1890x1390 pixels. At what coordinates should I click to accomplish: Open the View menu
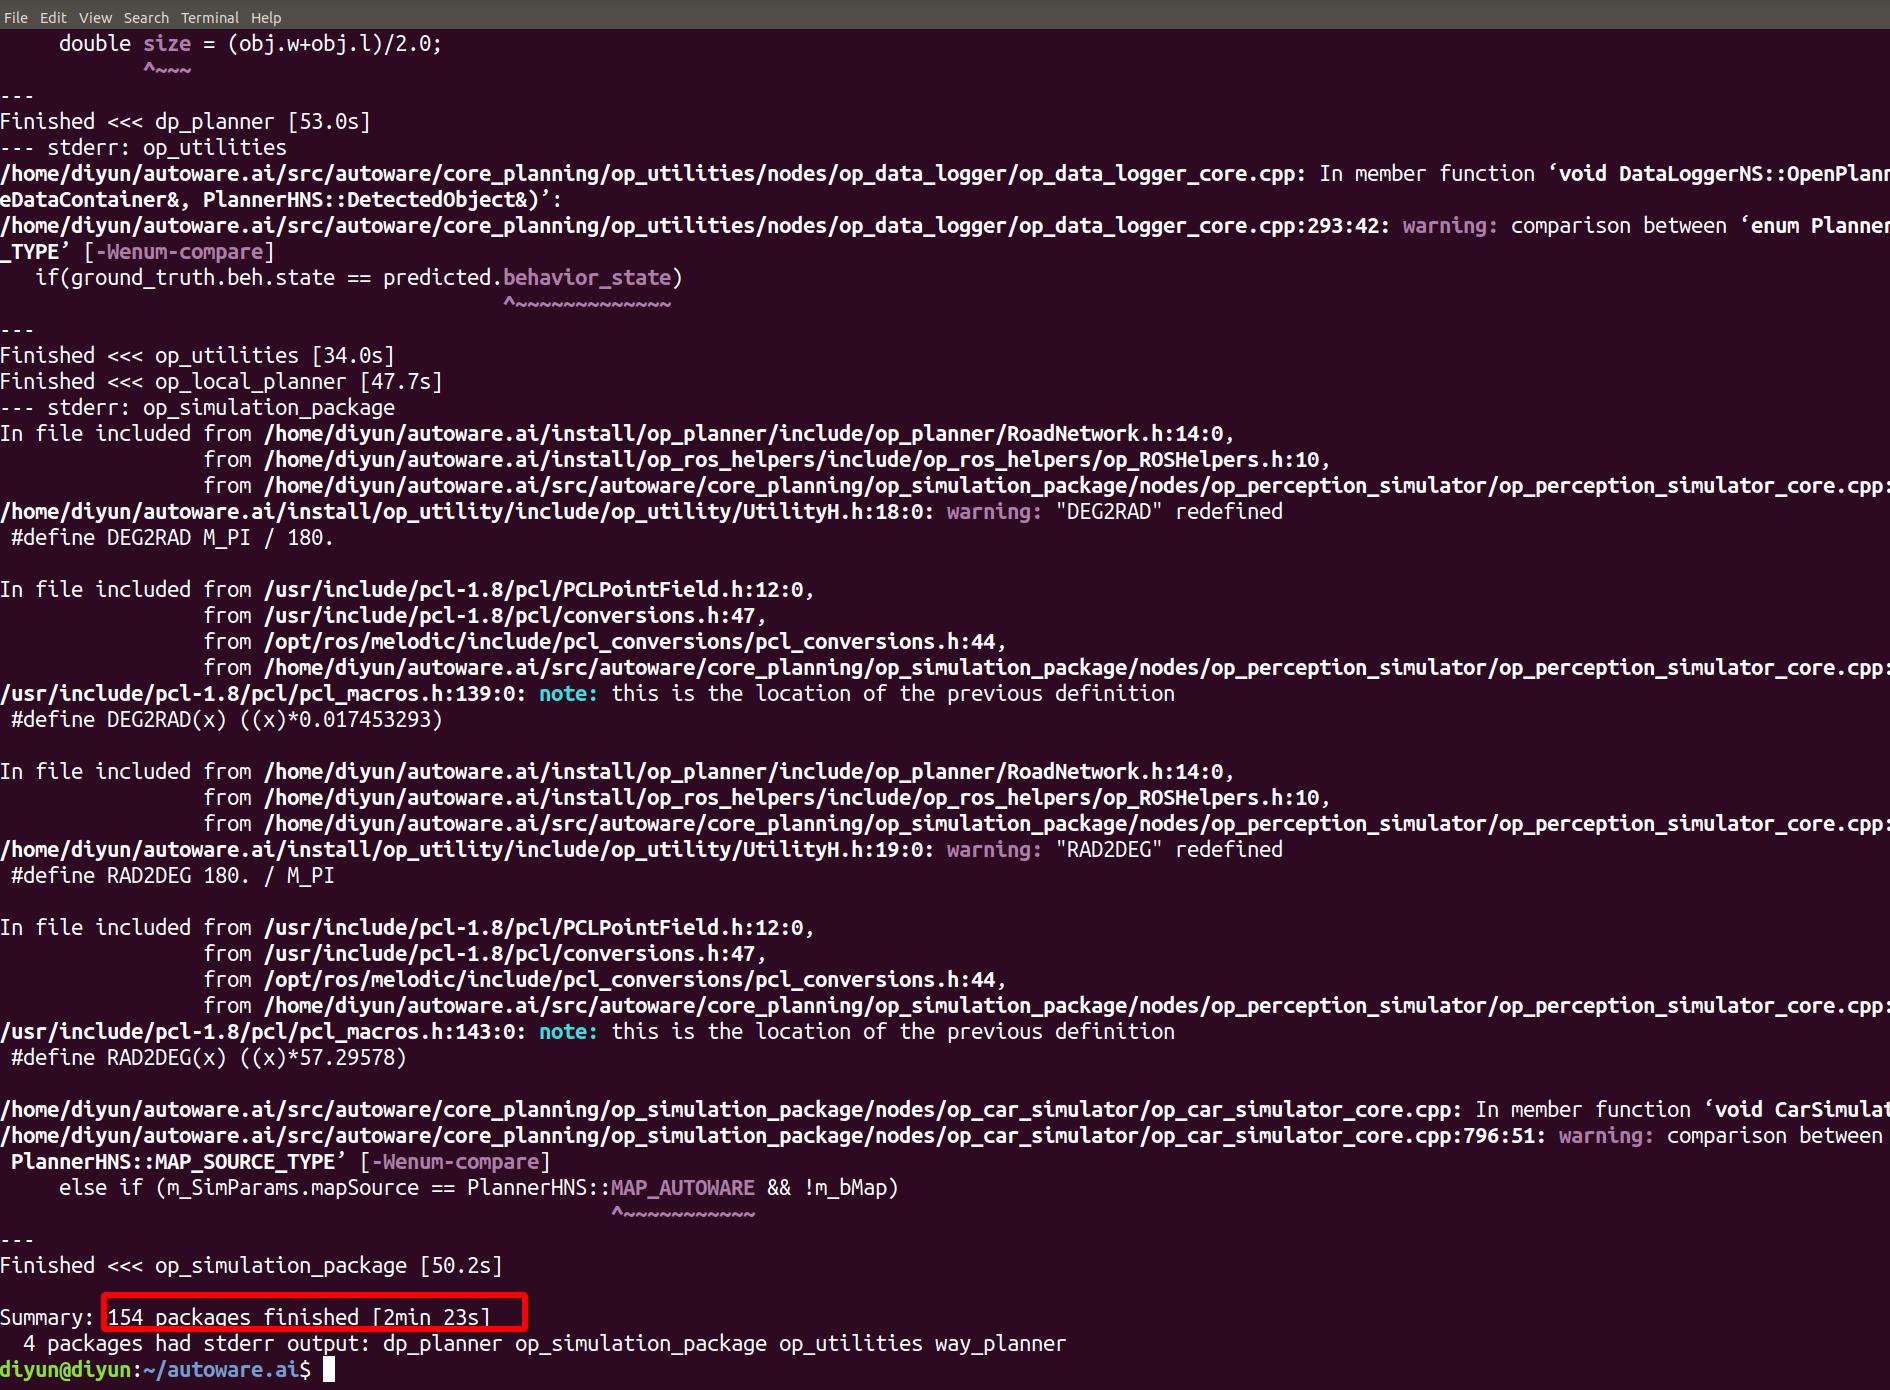(95, 17)
